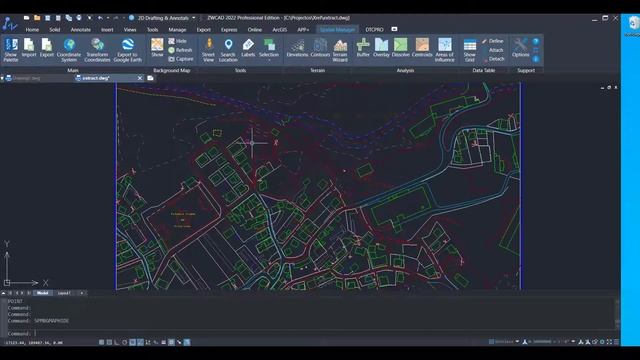Capture the background map
This screenshot has width=640, height=360.
coord(181,59)
